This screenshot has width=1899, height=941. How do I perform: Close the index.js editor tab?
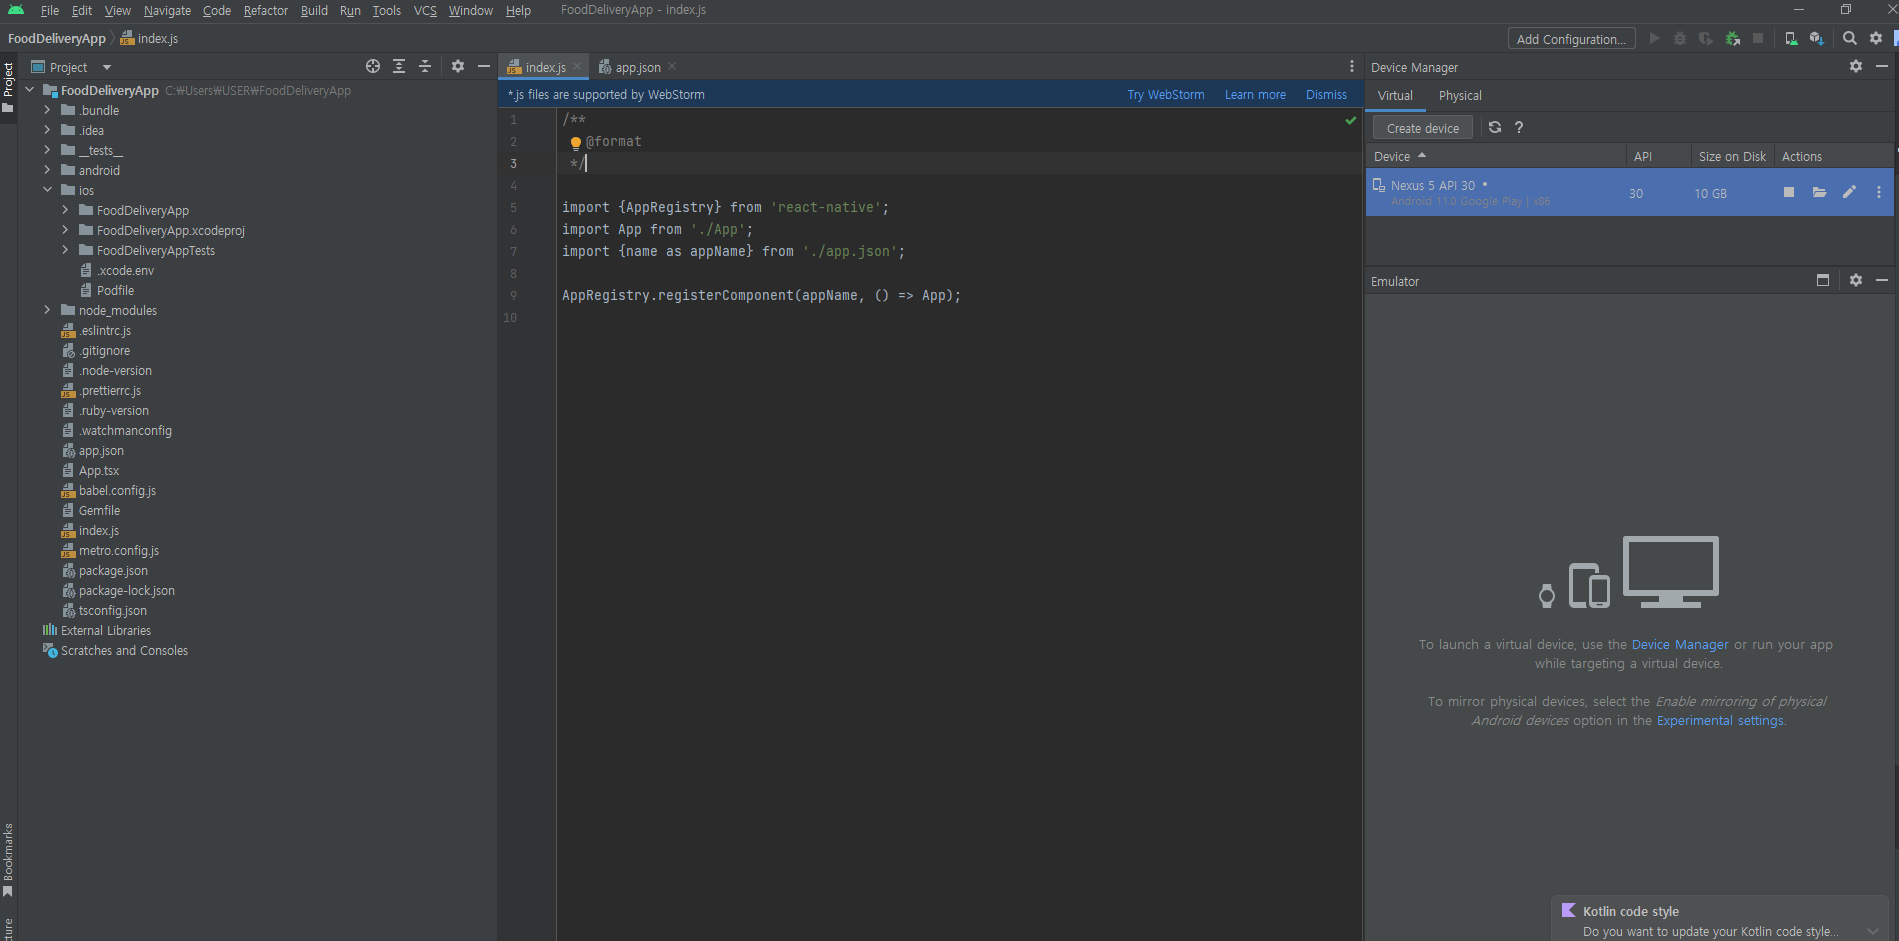coord(577,66)
